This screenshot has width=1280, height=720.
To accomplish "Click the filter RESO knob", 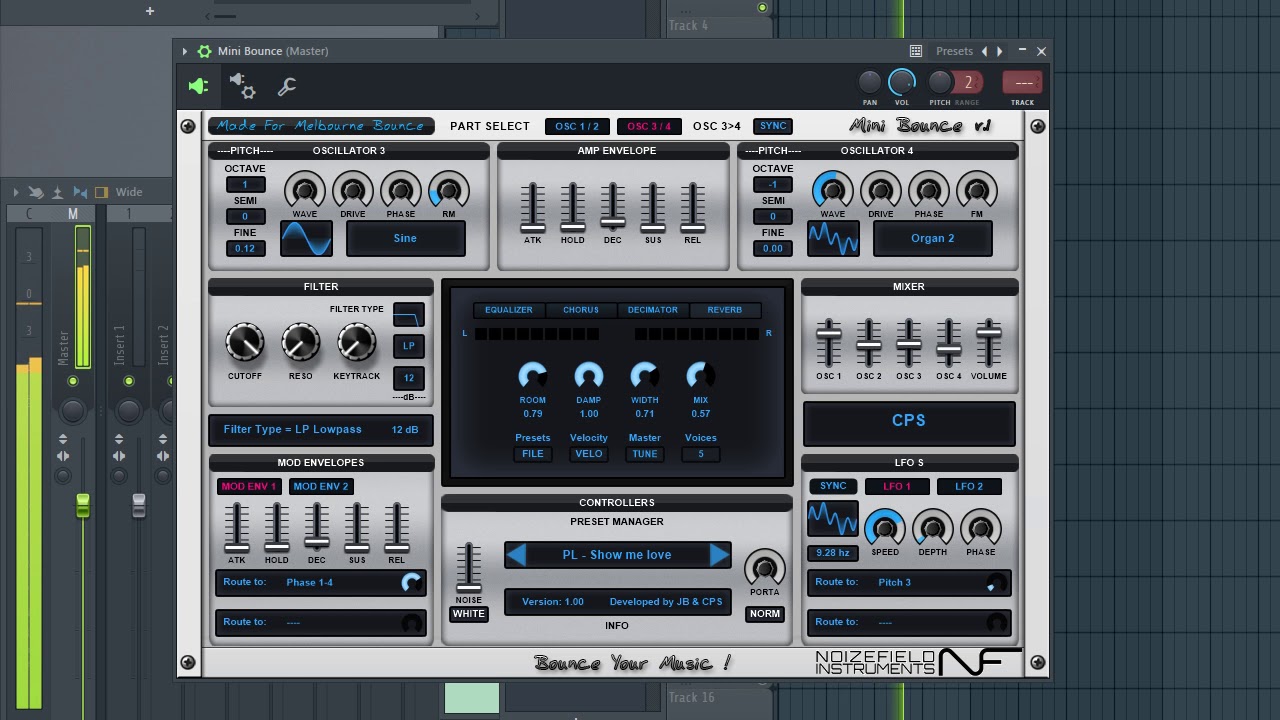I will [x=301, y=344].
